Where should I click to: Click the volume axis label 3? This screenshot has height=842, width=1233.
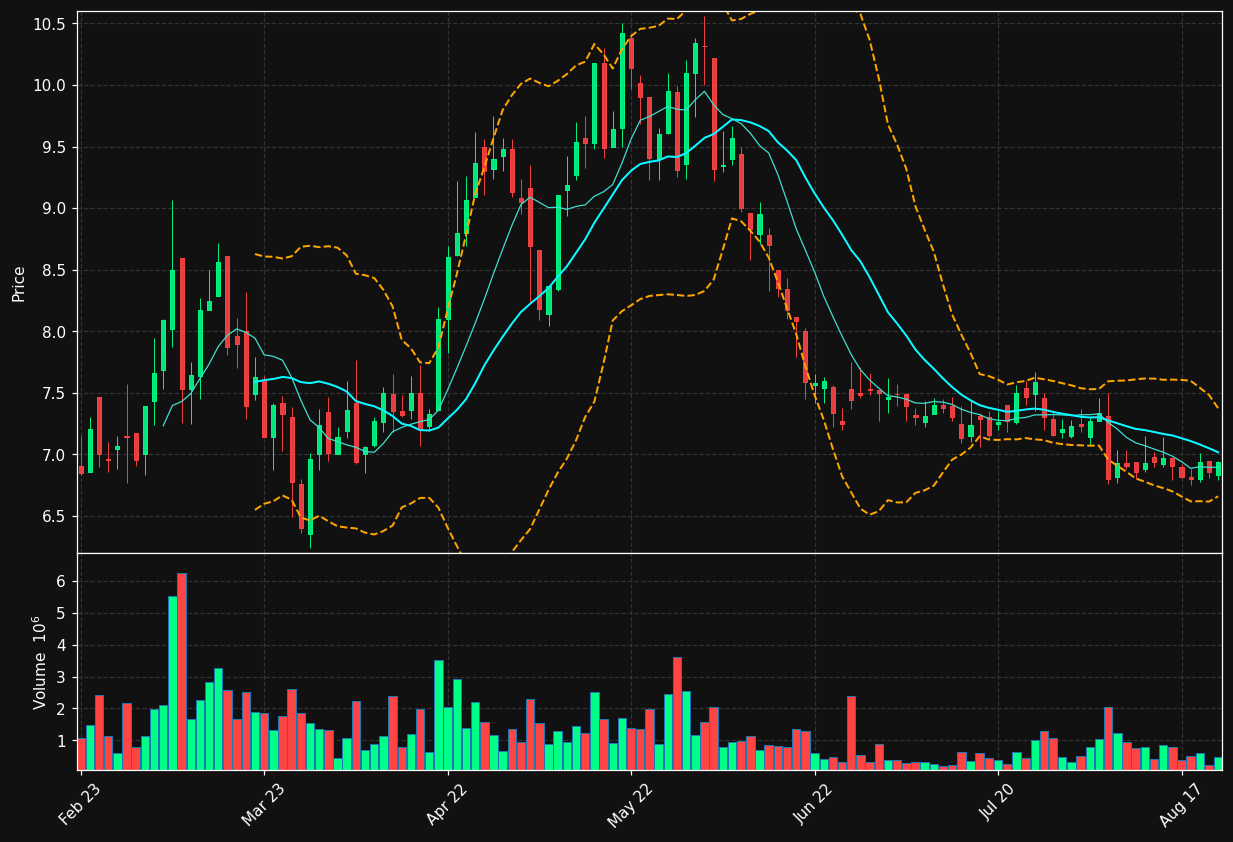click(61, 678)
